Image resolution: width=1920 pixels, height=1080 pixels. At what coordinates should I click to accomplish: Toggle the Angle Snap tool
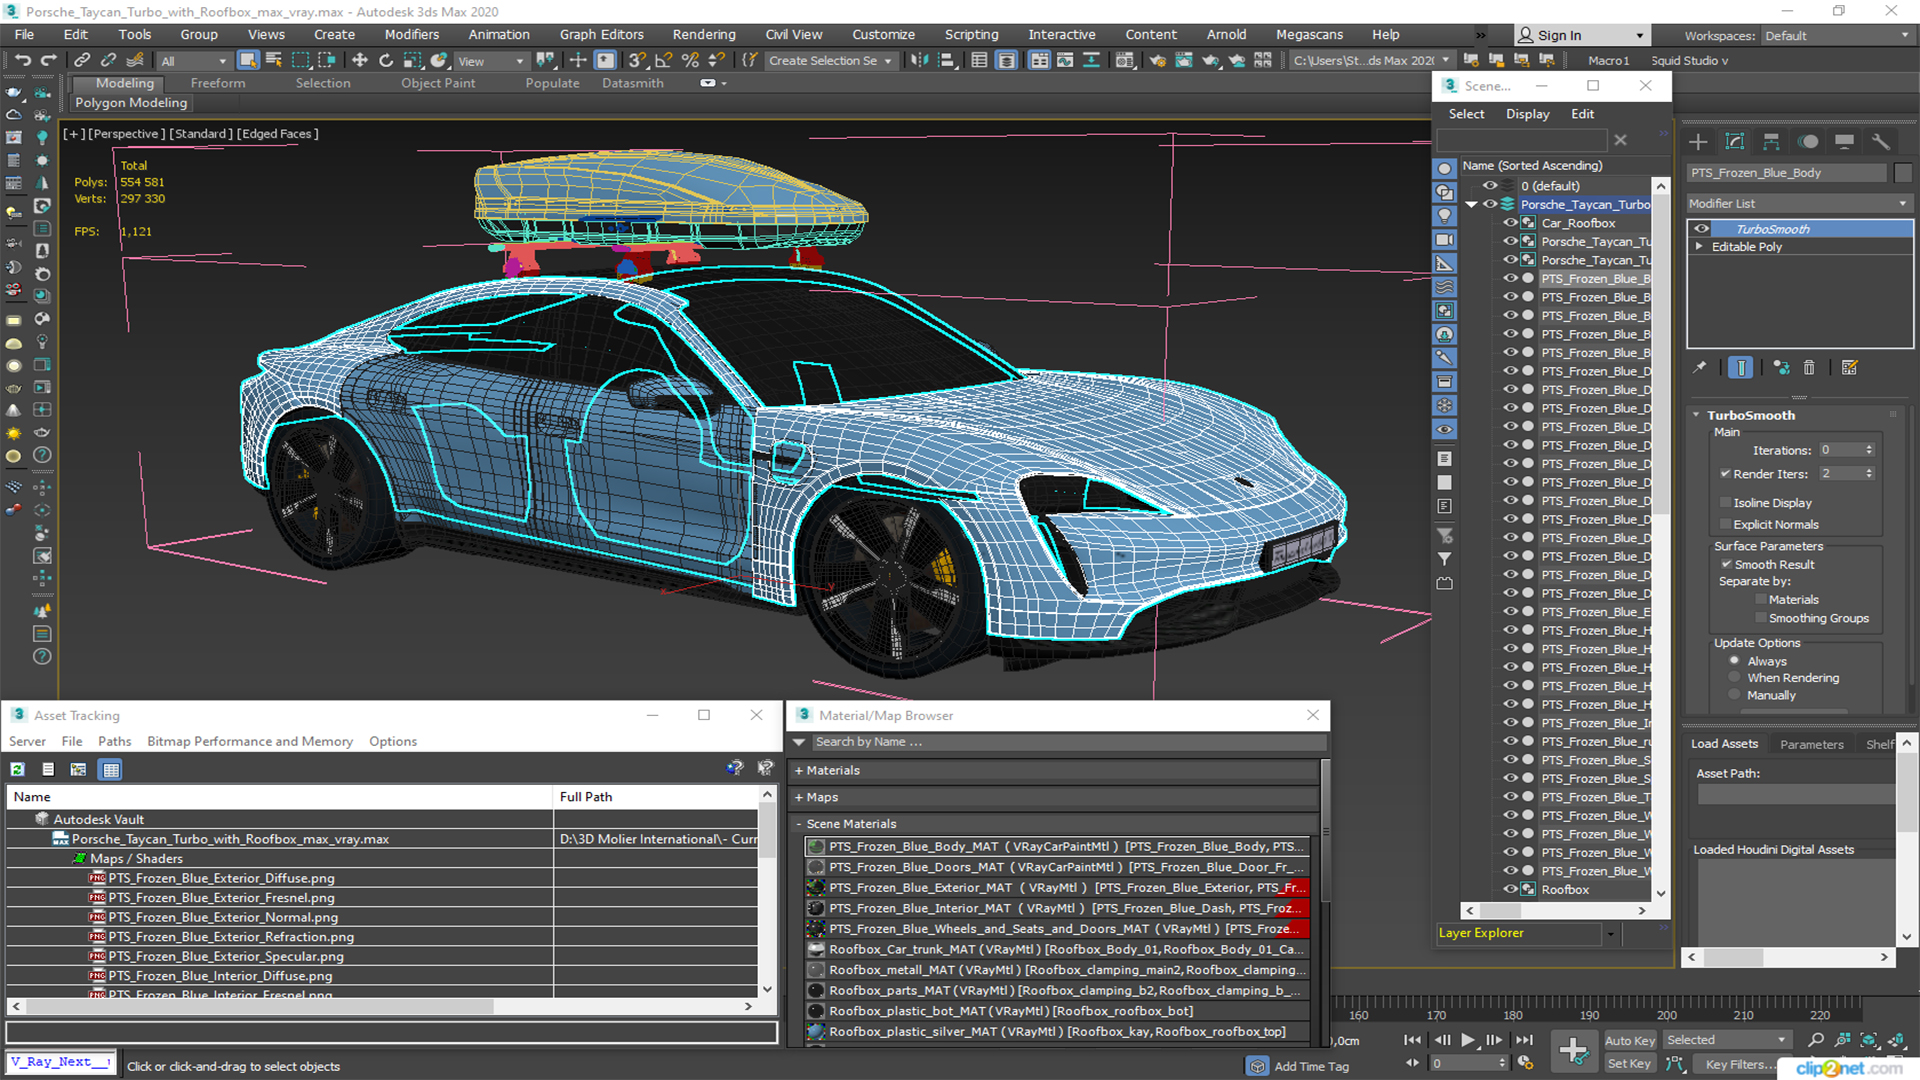[664, 61]
